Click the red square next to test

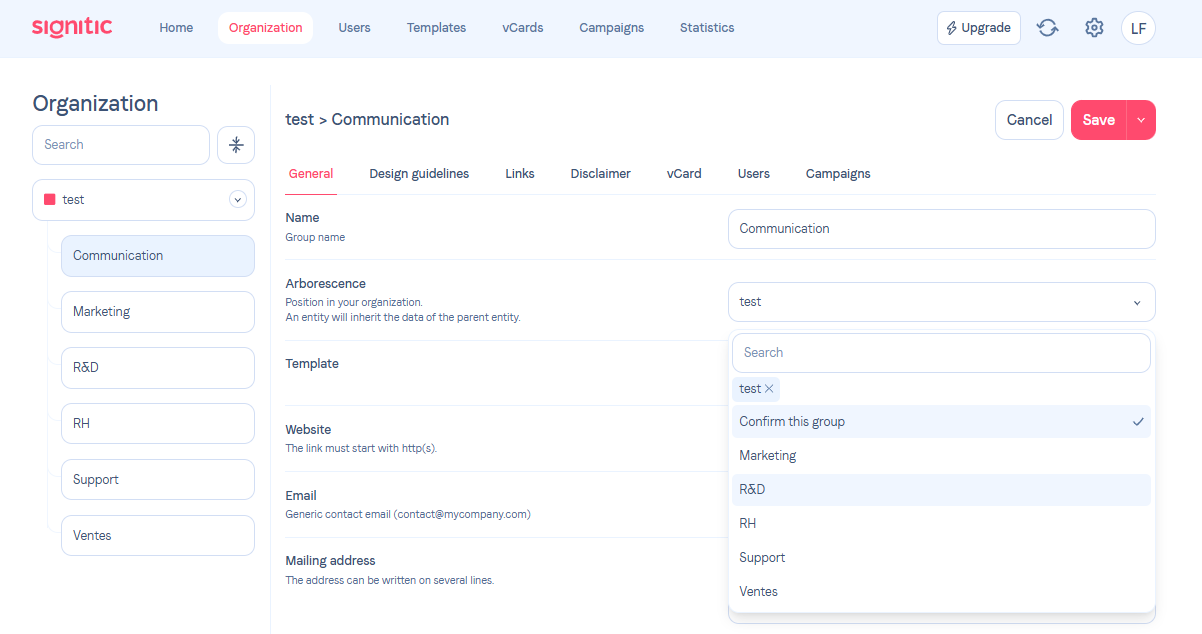click(x=49, y=200)
